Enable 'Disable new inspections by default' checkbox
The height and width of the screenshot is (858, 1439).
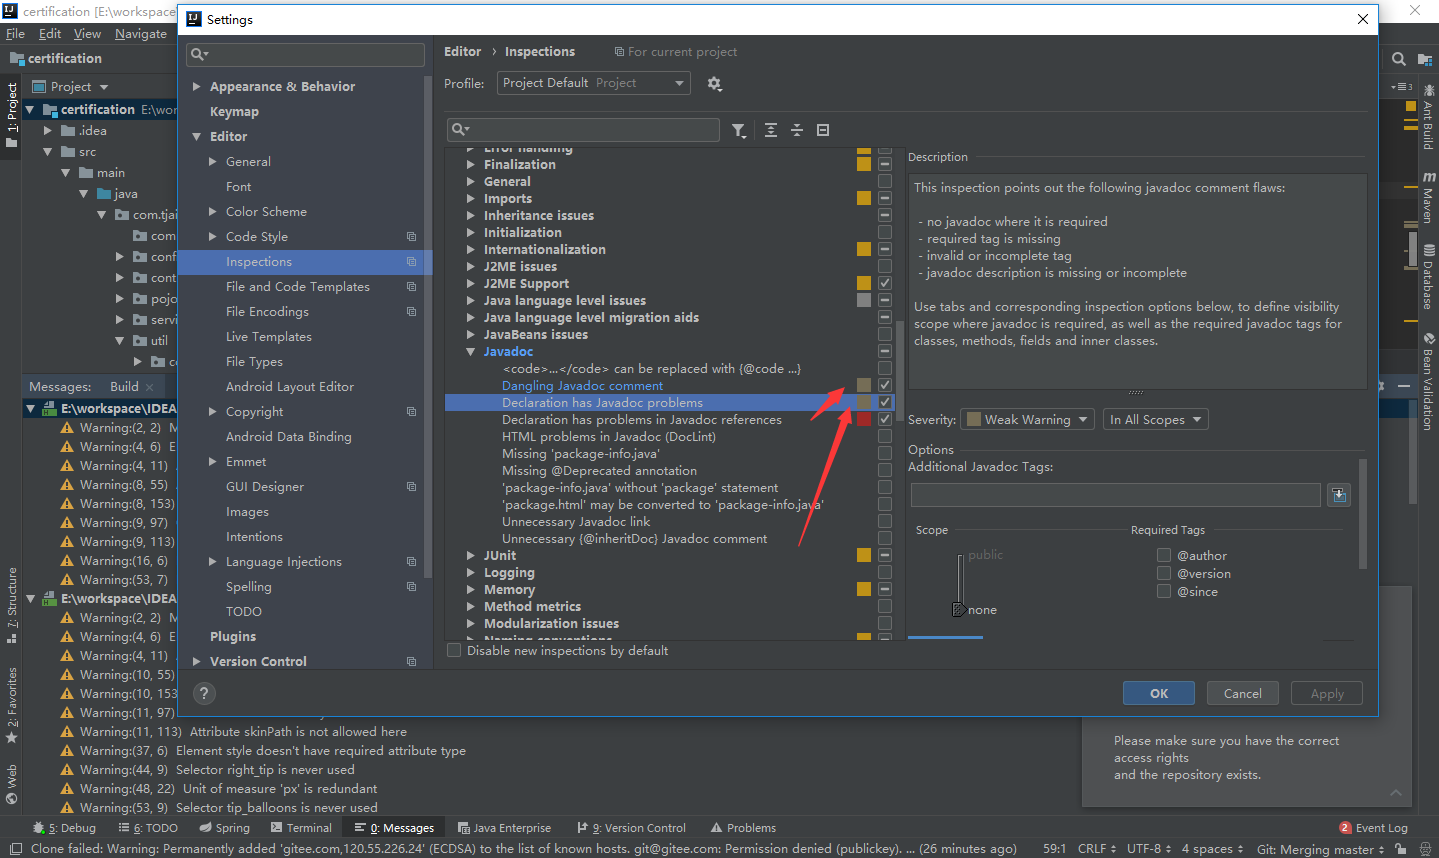coord(454,650)
